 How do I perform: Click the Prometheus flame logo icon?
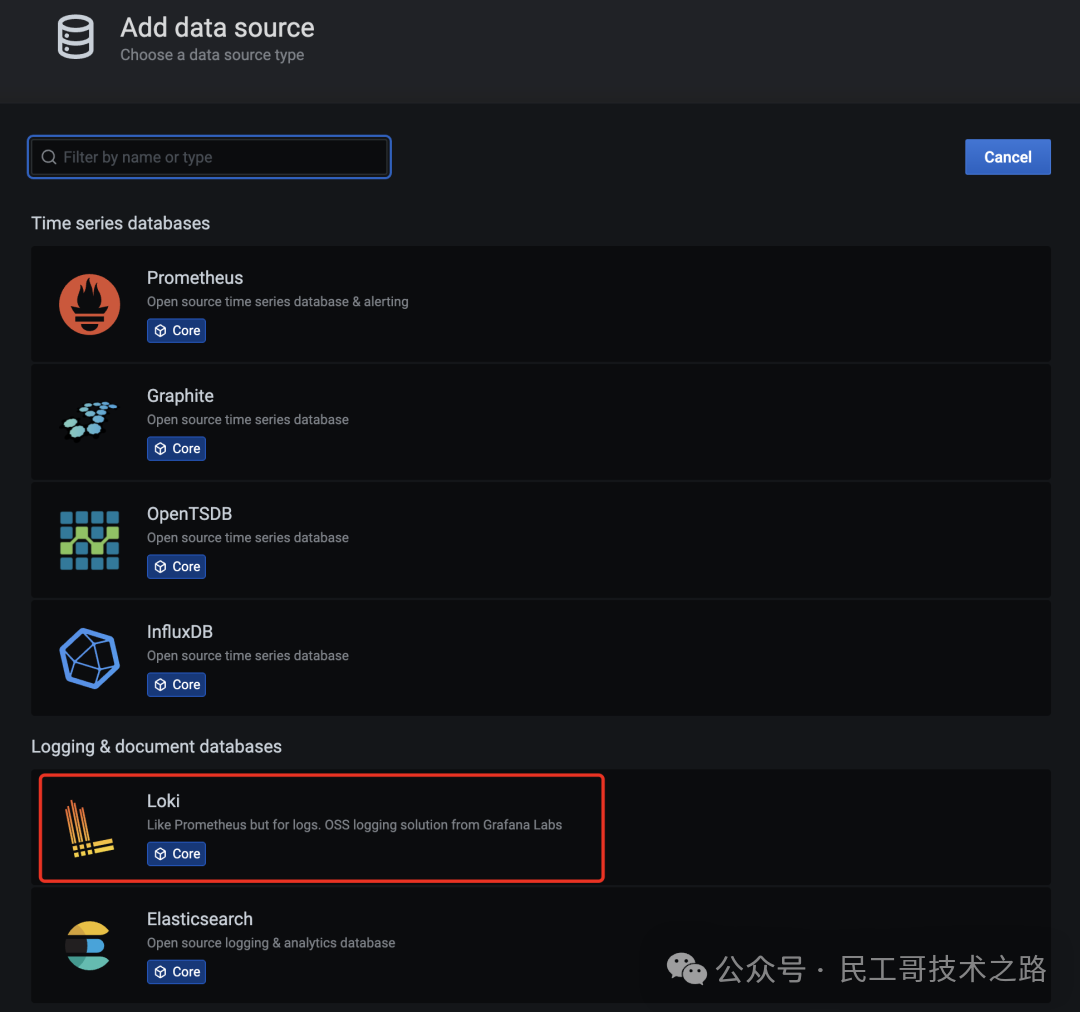90,304
